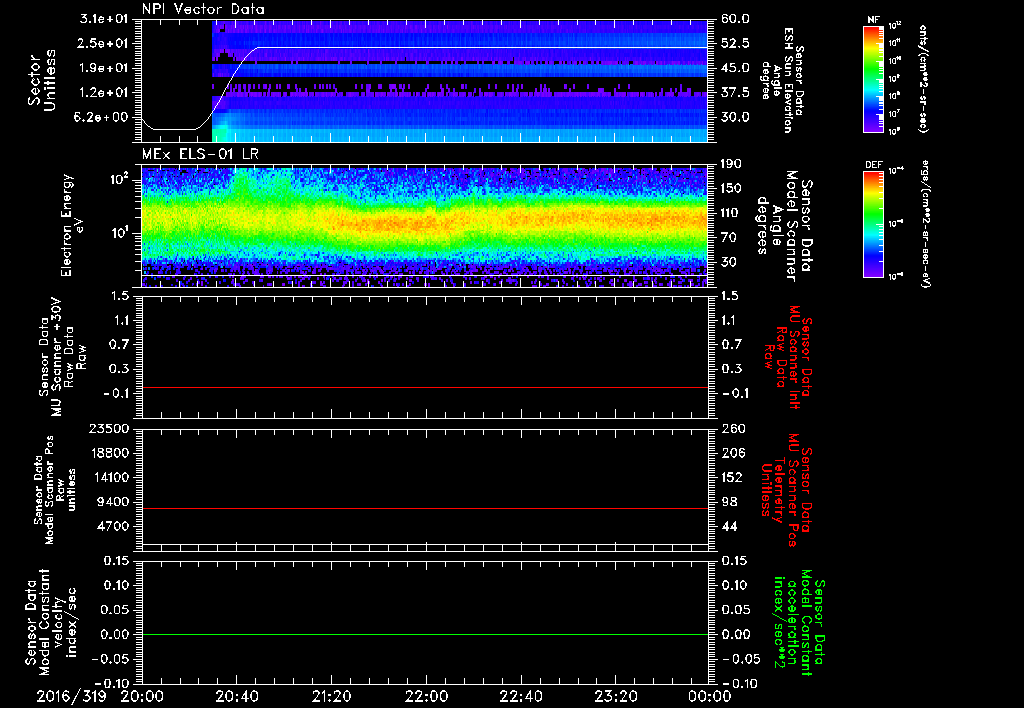Click the green zero line in velocity panel
1024x708 pixels.
pos(425,635)
